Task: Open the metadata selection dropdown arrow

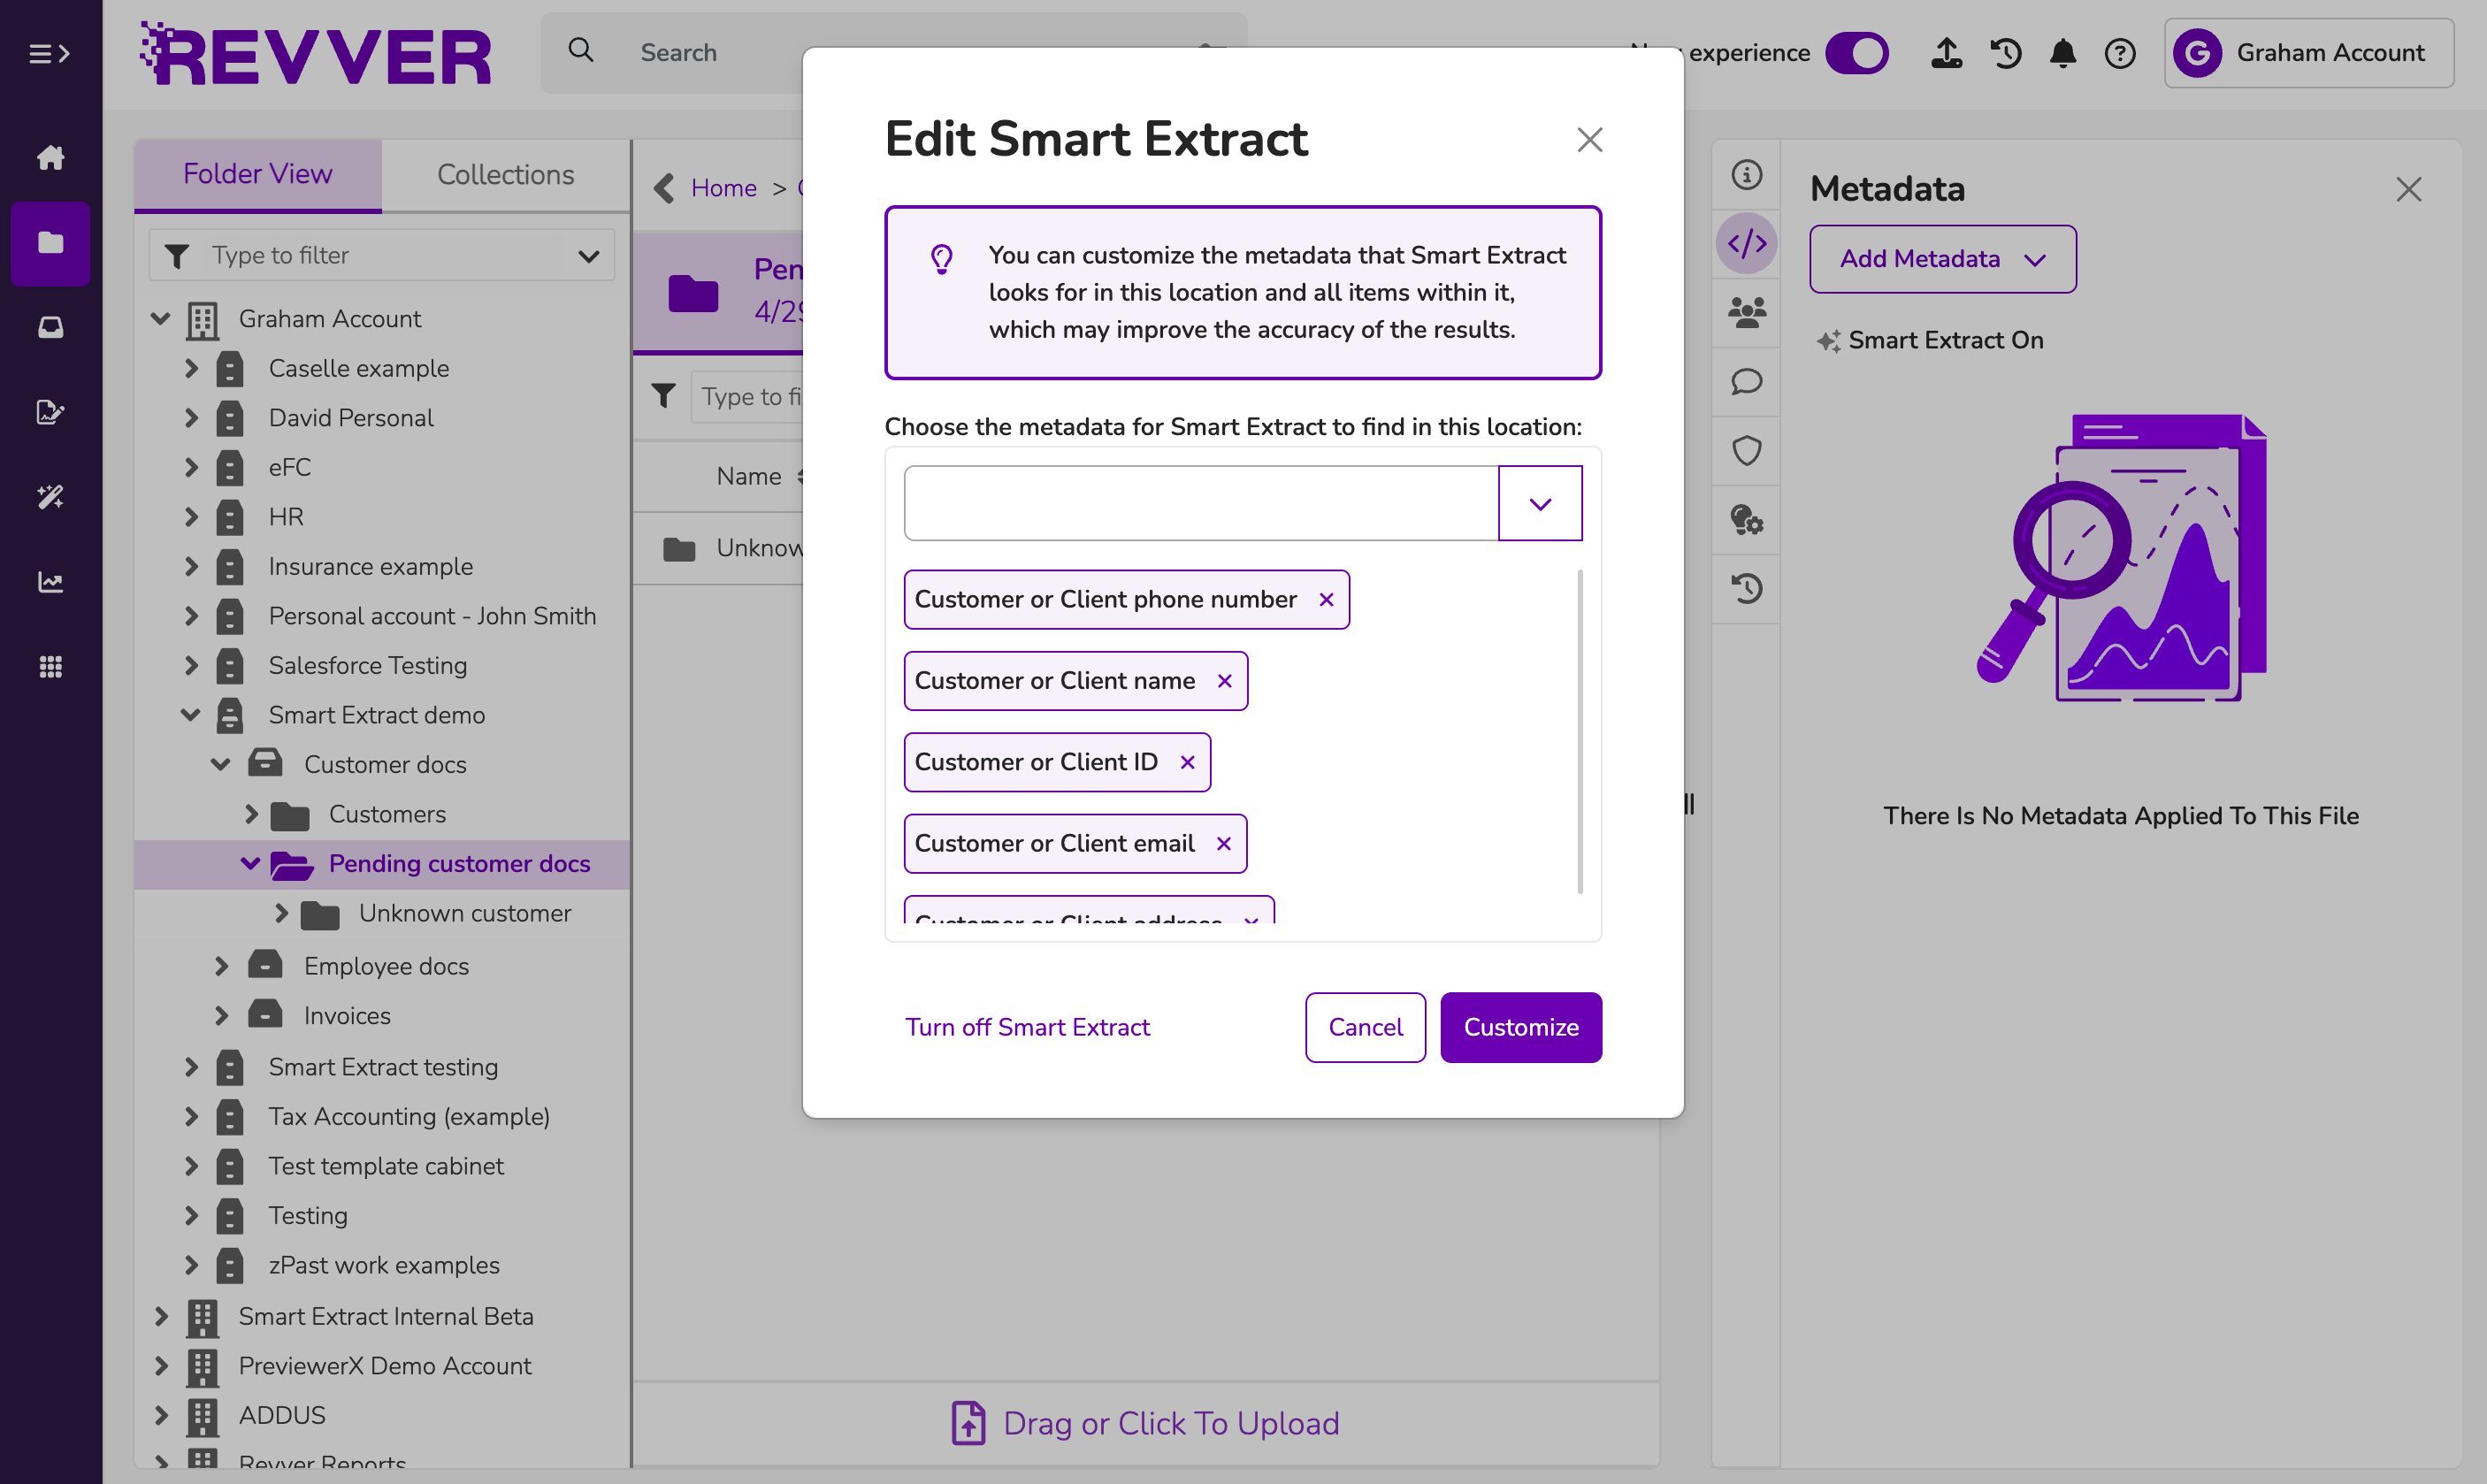Action: coord(1539,503)
